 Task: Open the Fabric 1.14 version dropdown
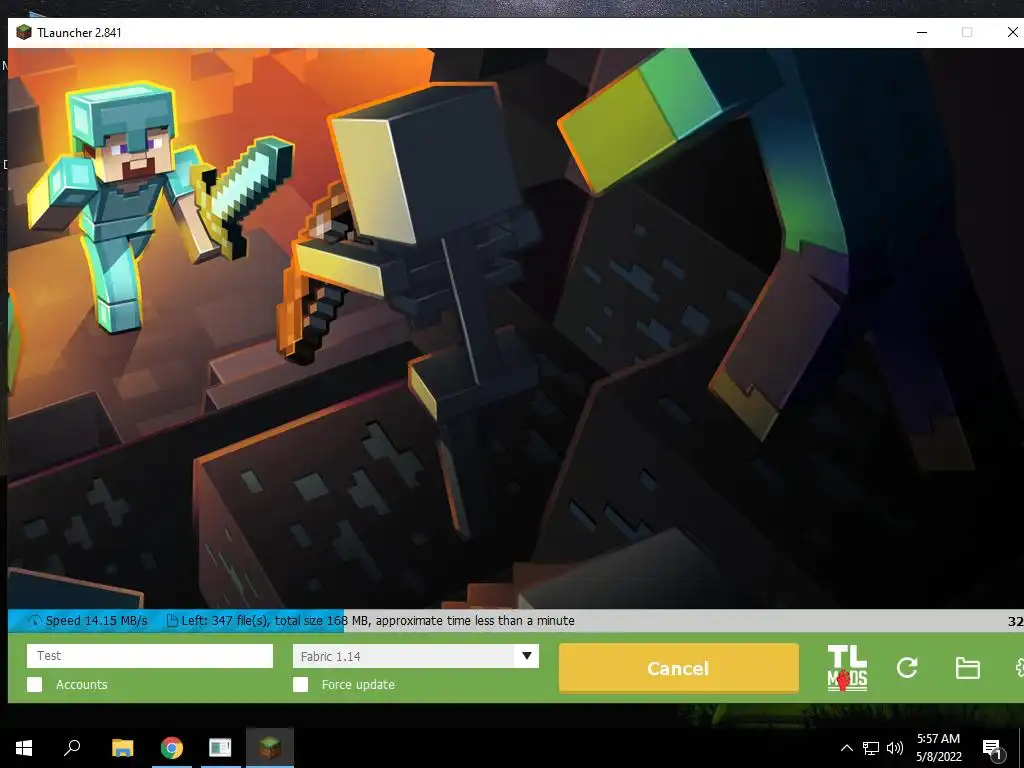click(416, 656)
